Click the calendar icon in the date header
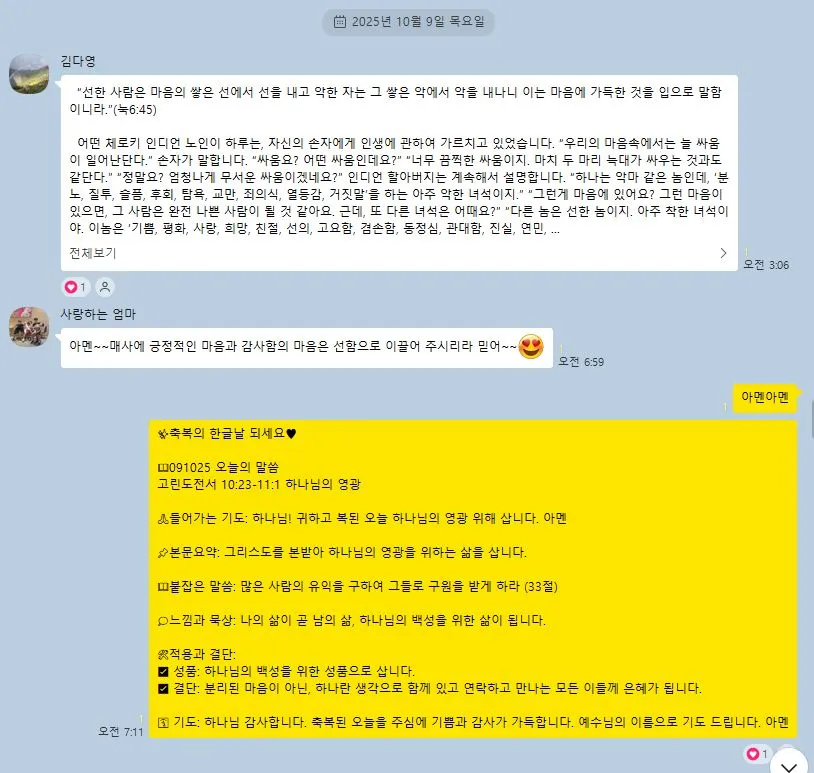Image resolution: width=814 pixels, height=773 pixels. pyautogui.click(x=340, y=21)
